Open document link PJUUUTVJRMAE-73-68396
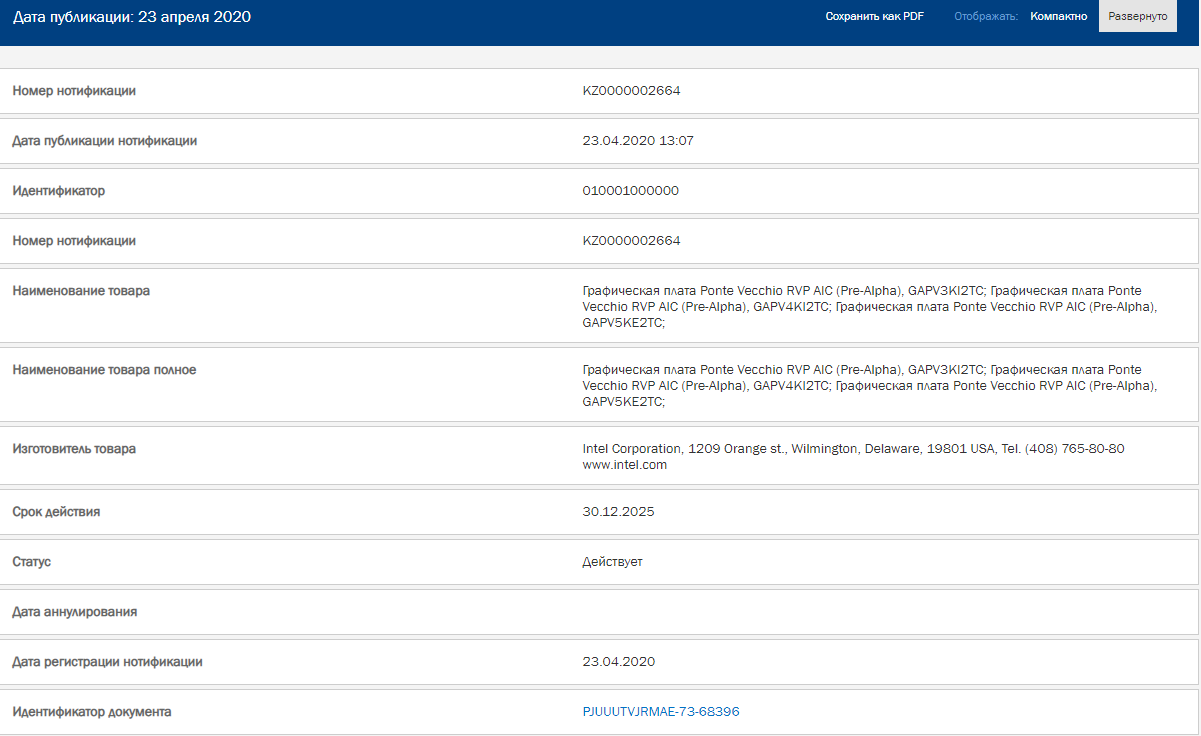Screen dimensions: 1201x736 [x=661, y=712]
